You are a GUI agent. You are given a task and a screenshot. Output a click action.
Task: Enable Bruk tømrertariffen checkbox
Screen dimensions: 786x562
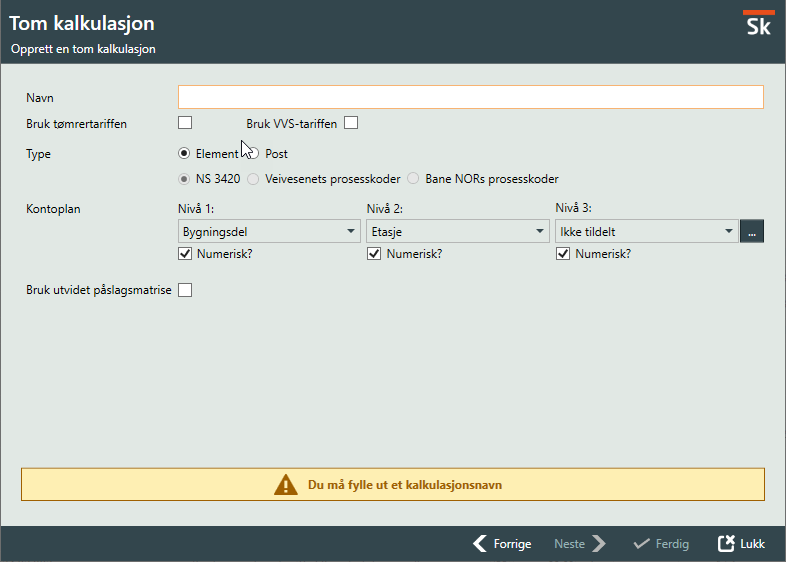coord(185,123)
